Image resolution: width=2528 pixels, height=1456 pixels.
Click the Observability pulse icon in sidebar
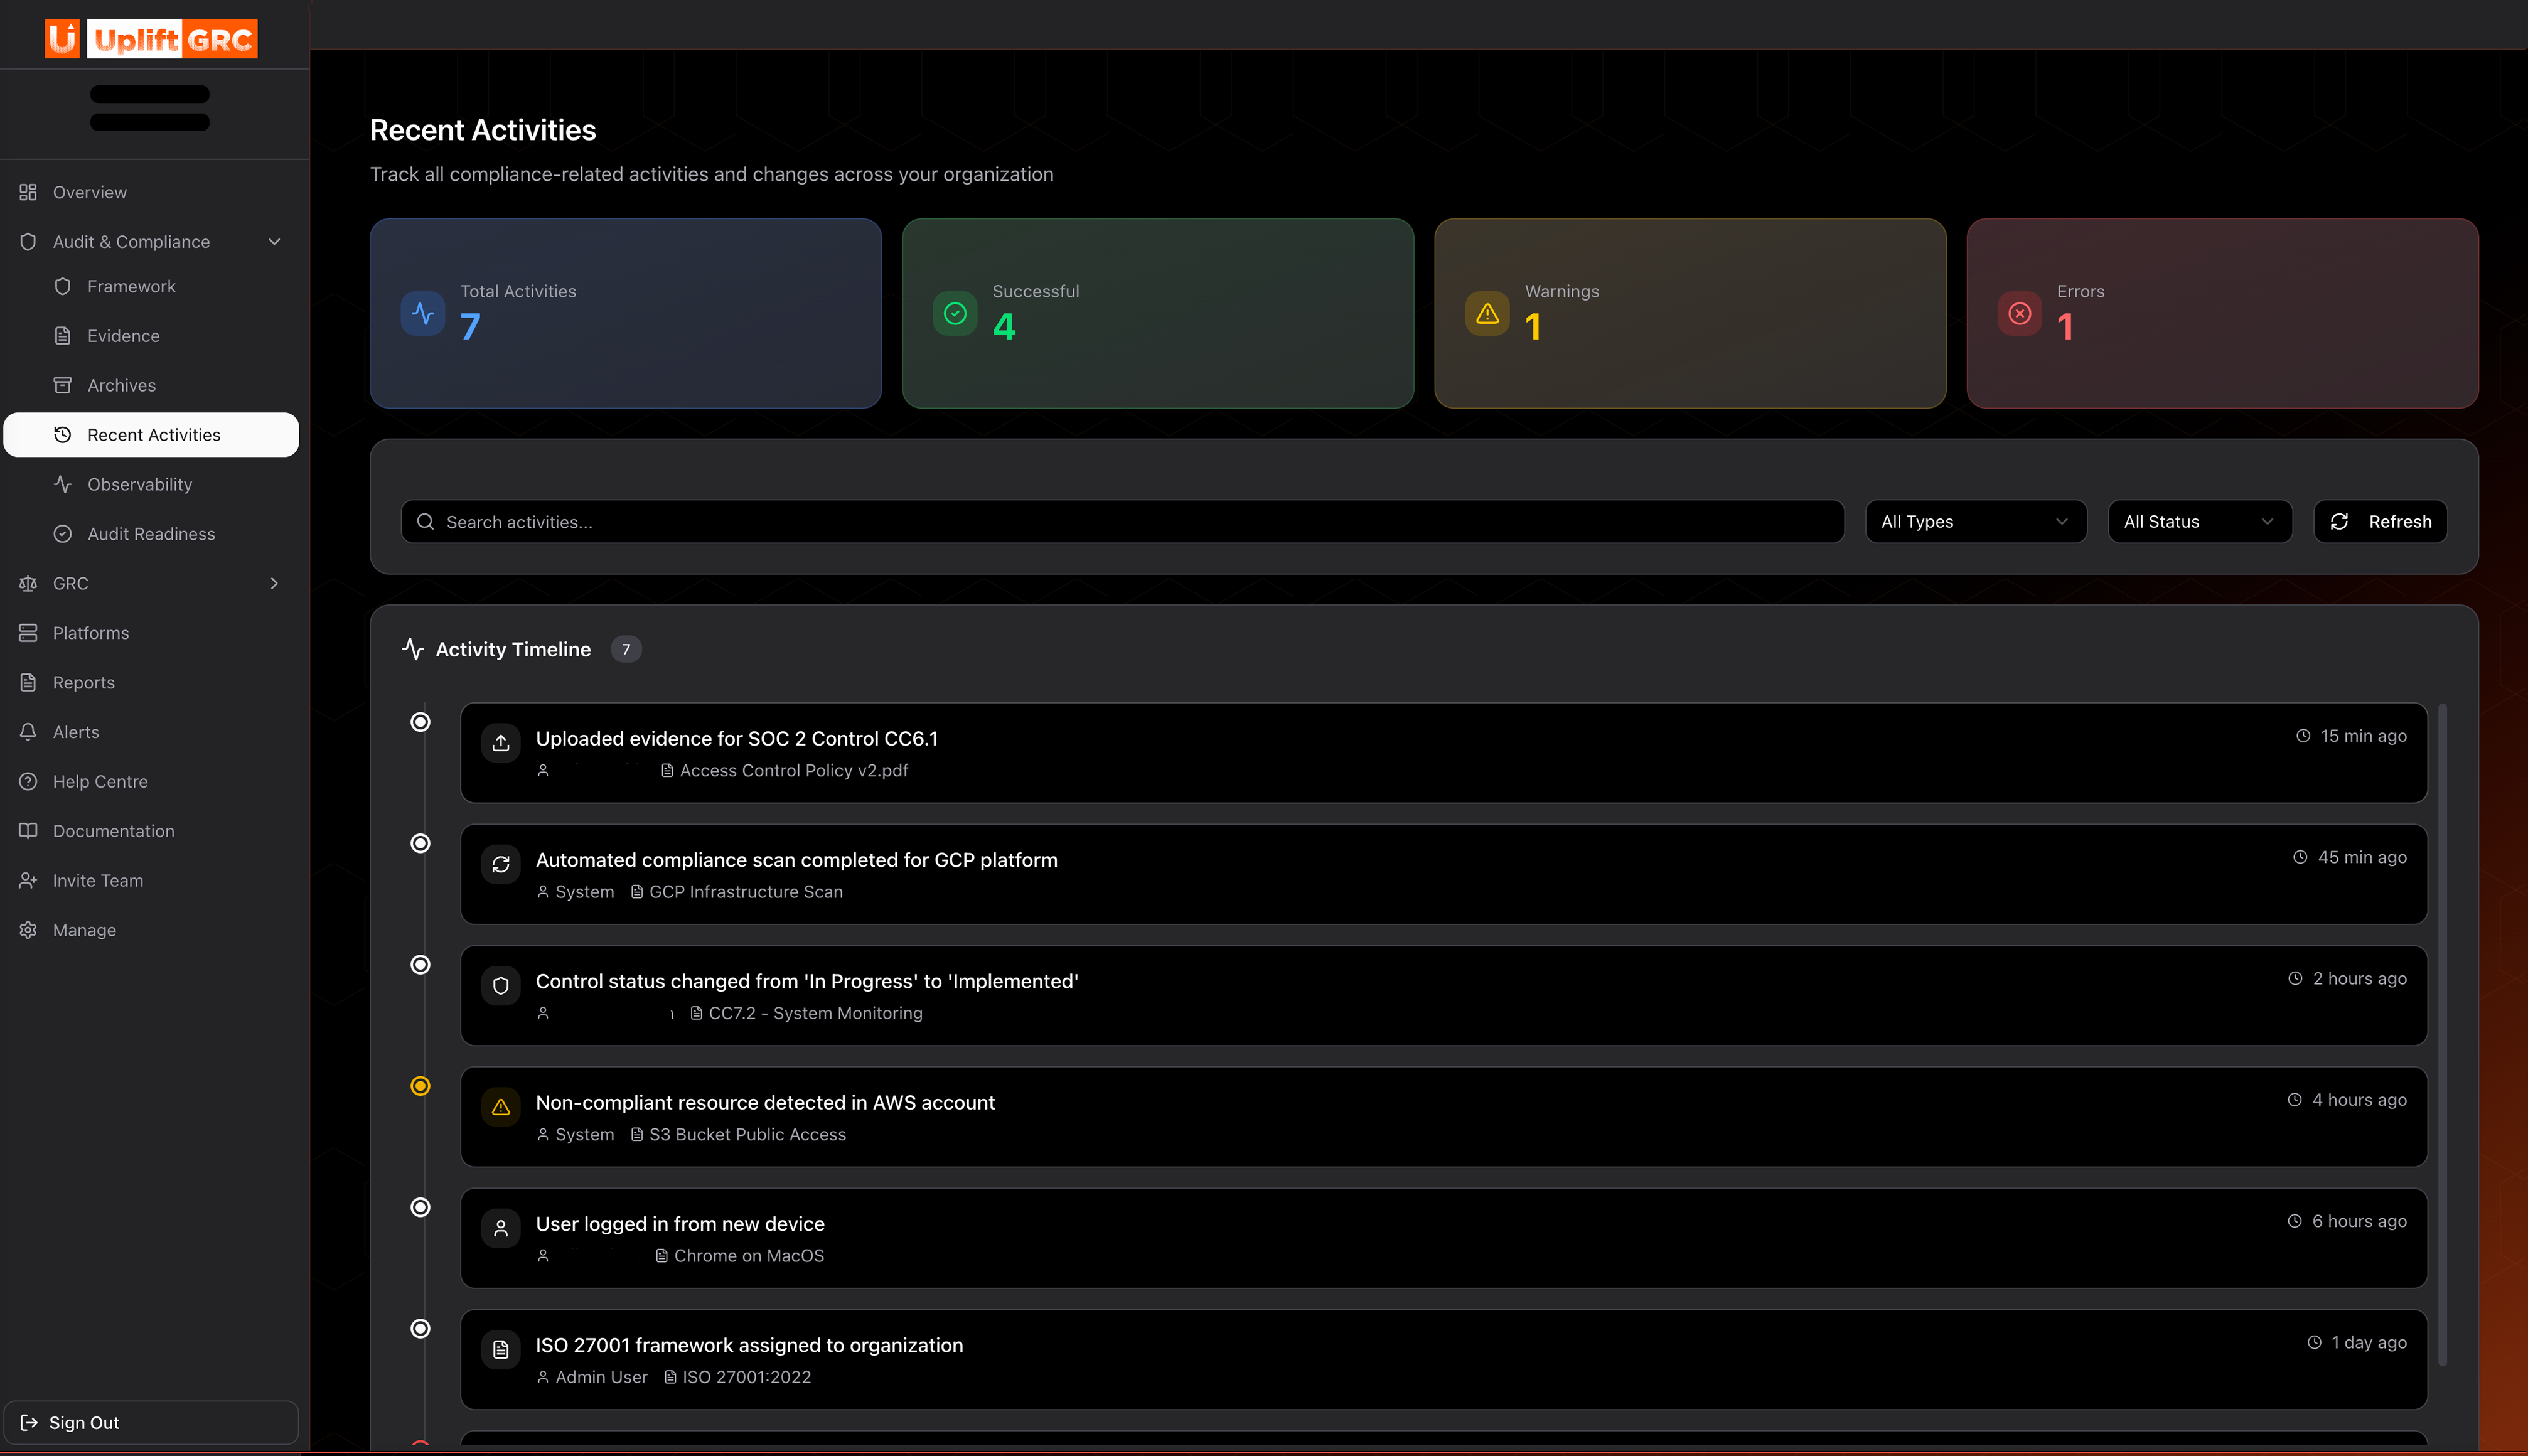(x=62, y=484)
